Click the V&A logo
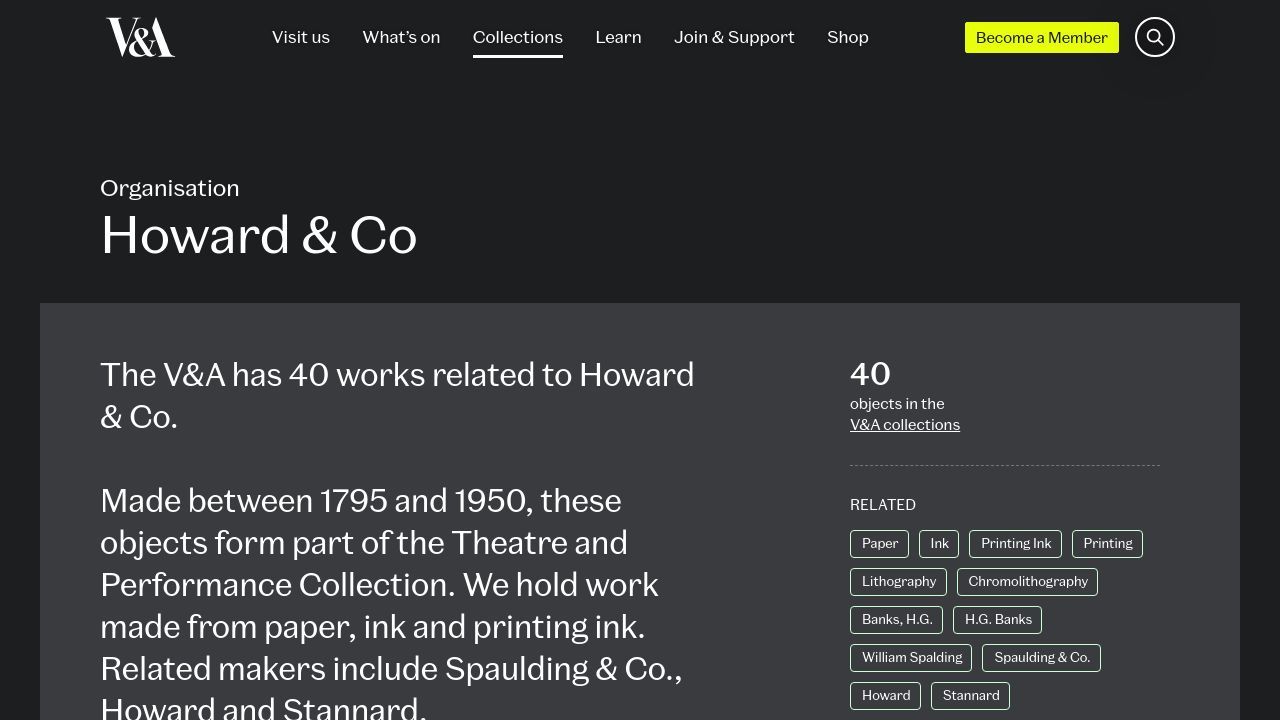 (140, 37)
